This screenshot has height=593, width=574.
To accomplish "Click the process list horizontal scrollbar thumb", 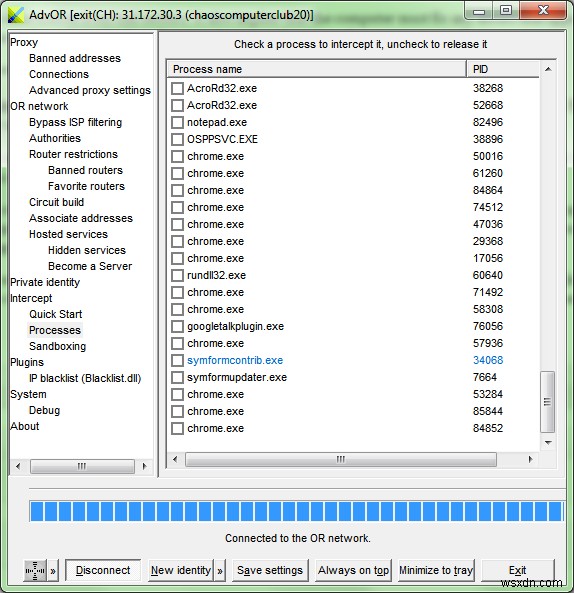I will tap(341, 459).
